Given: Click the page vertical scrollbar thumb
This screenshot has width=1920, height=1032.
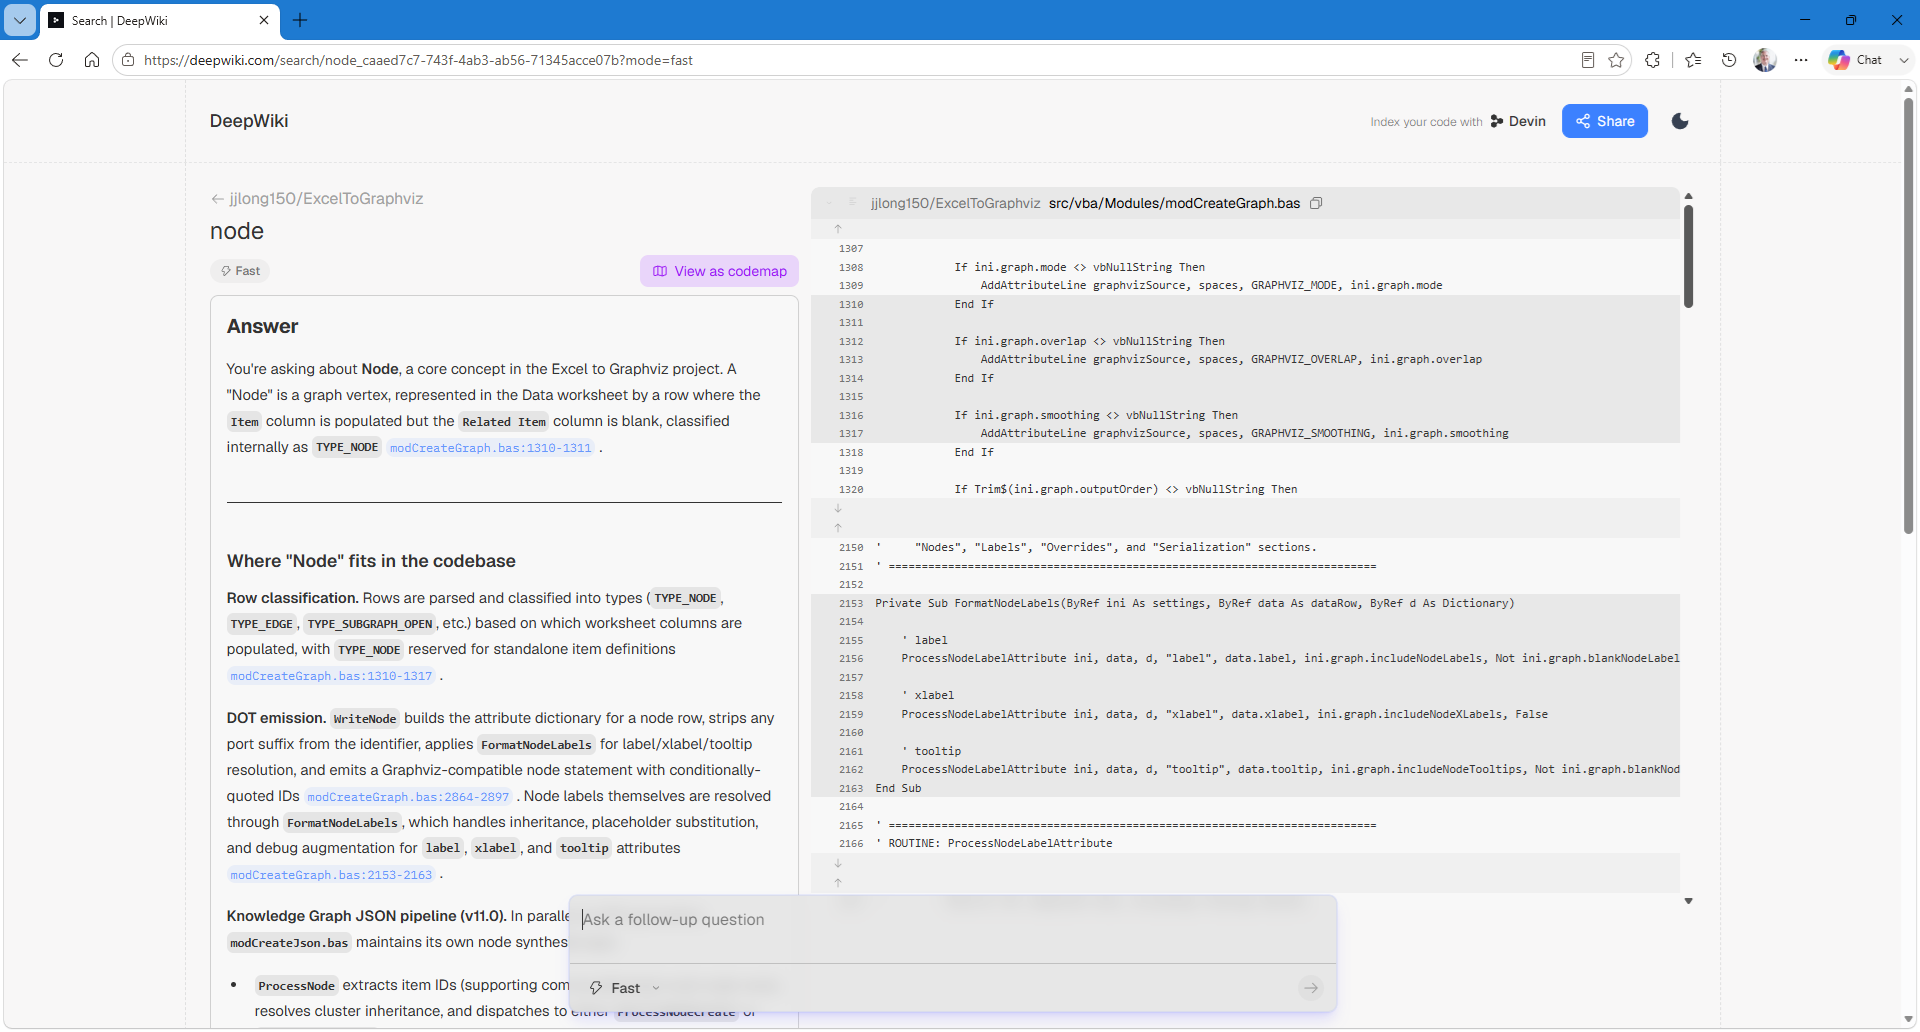Looking at the screenshot, I should coord(1908,315).
